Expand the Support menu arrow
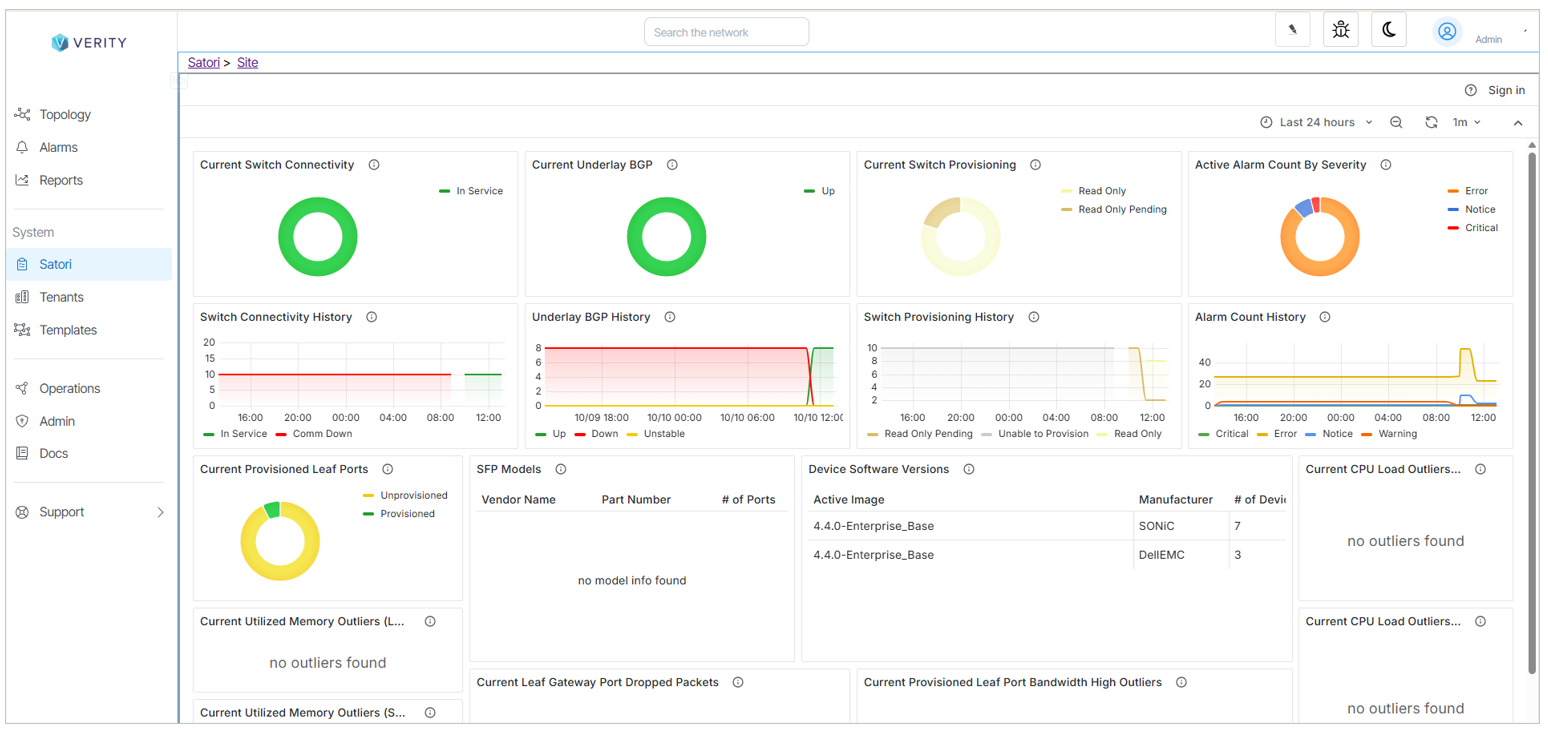The image size is (1548, 730). coord(161,512)
